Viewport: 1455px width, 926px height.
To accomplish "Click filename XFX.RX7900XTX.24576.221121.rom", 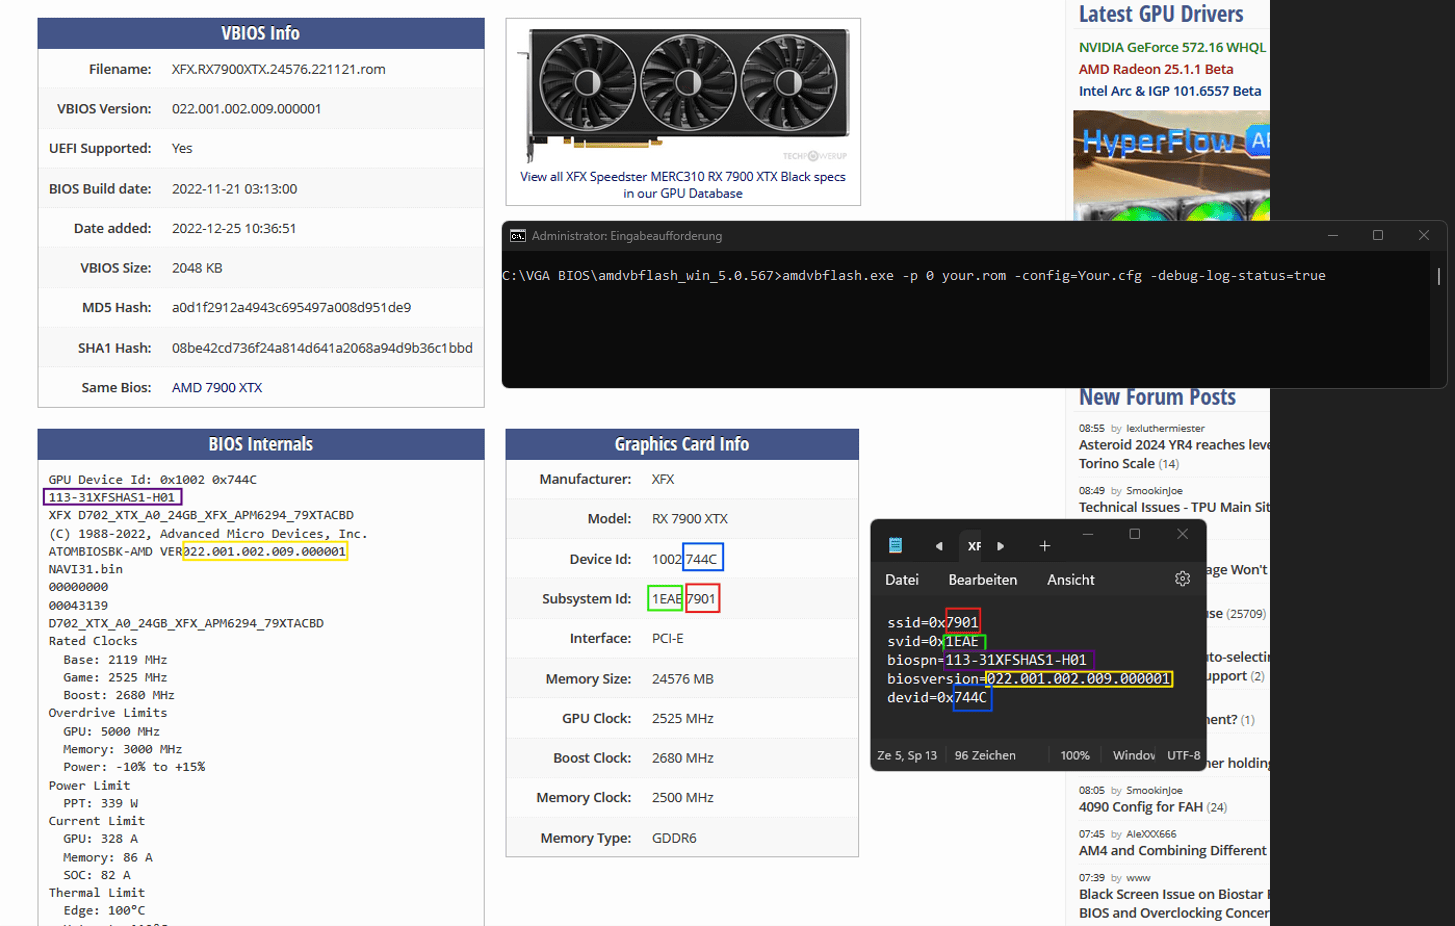I will click(x=278, y=69).
